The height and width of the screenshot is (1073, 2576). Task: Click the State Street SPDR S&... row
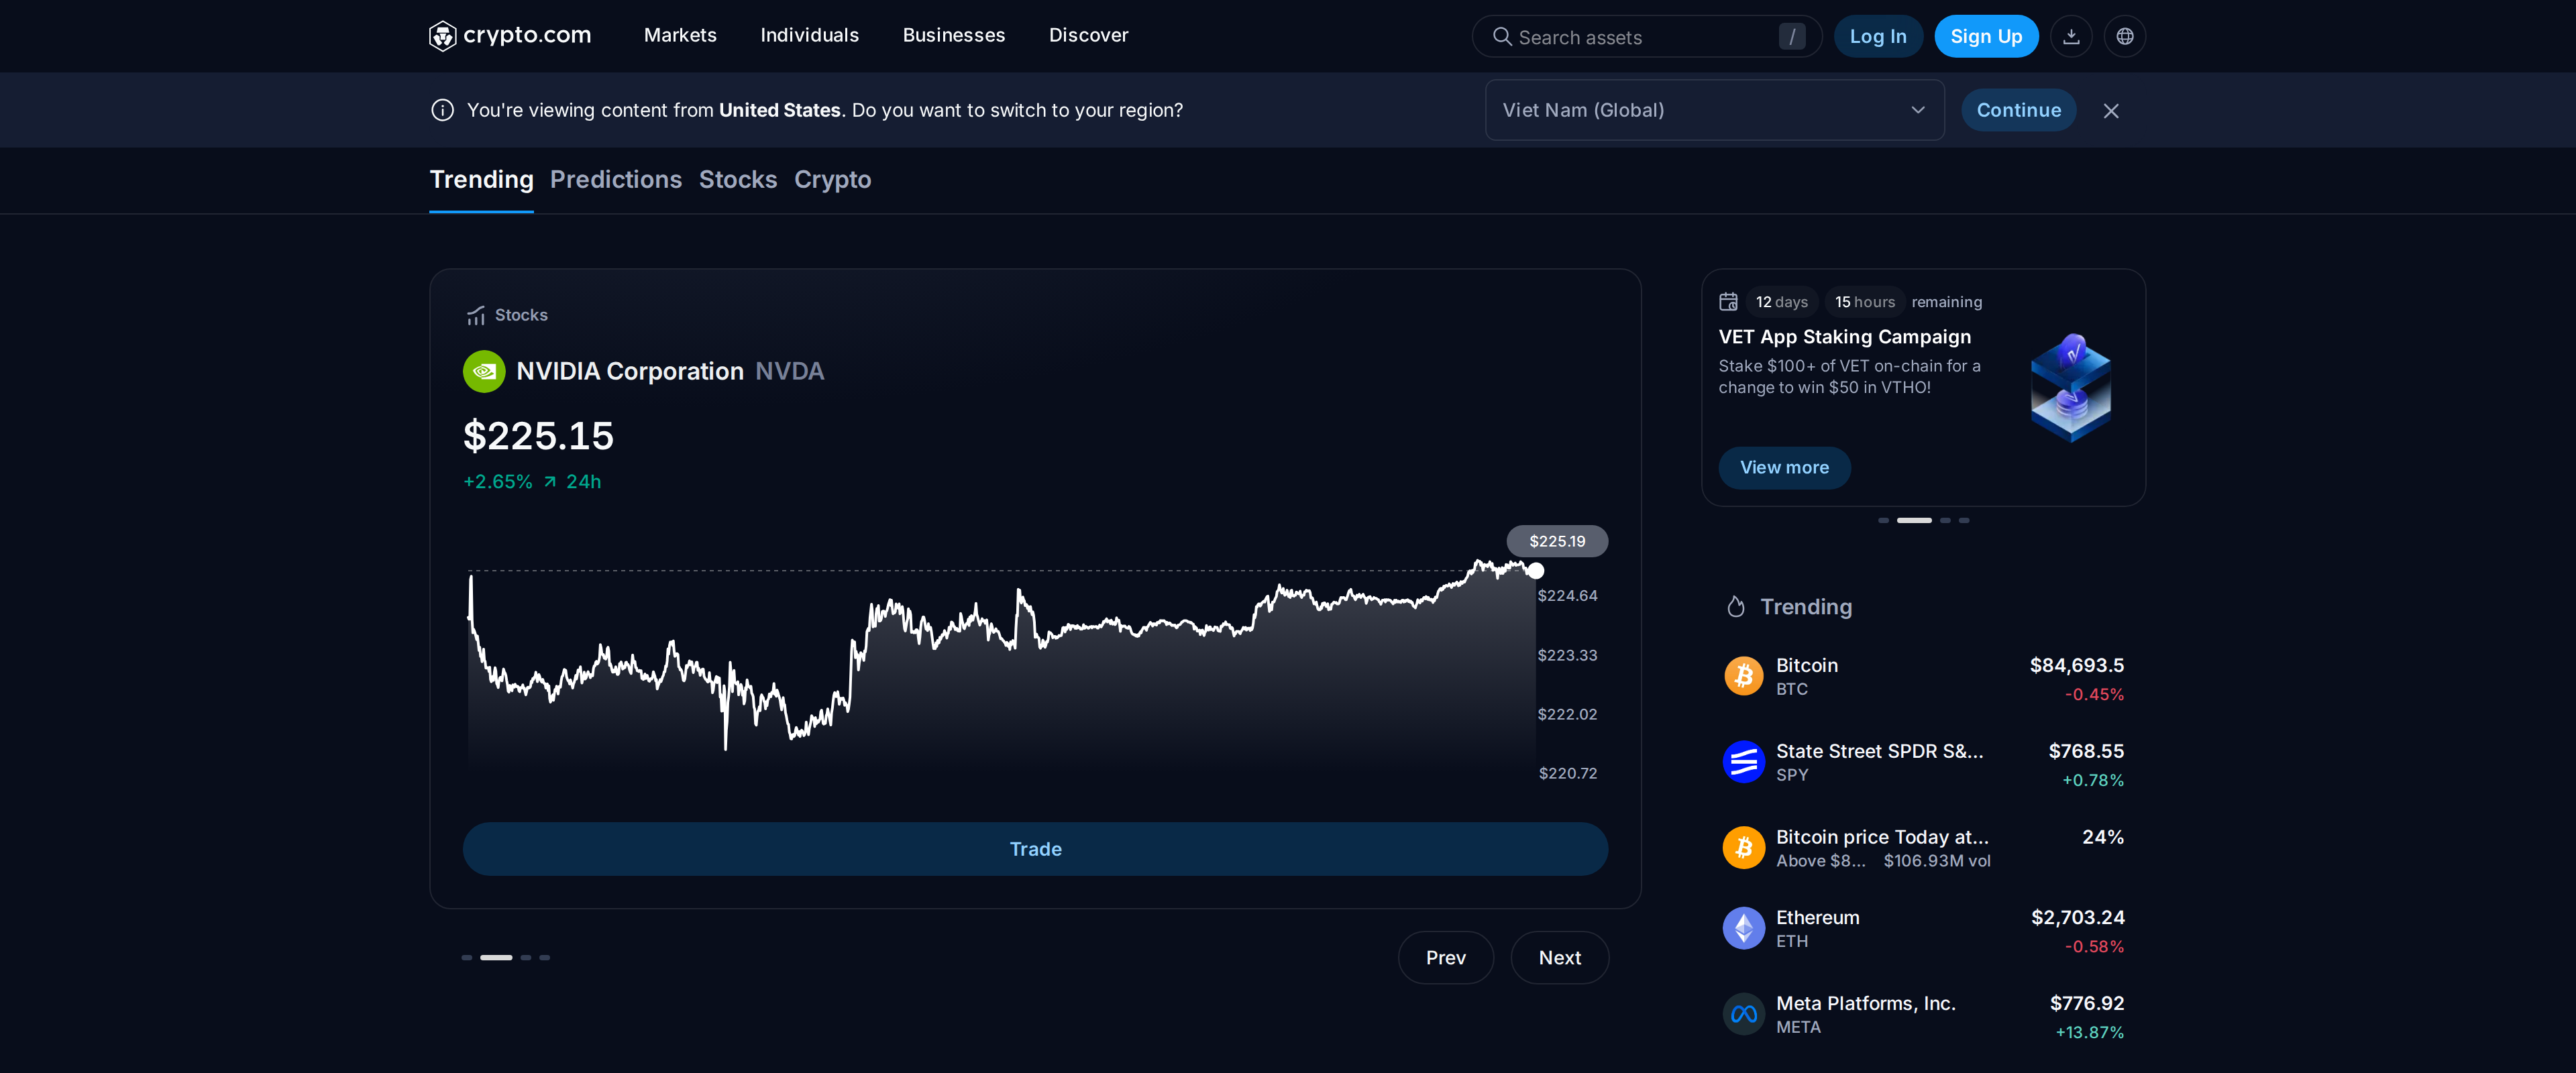[1923, 762]
